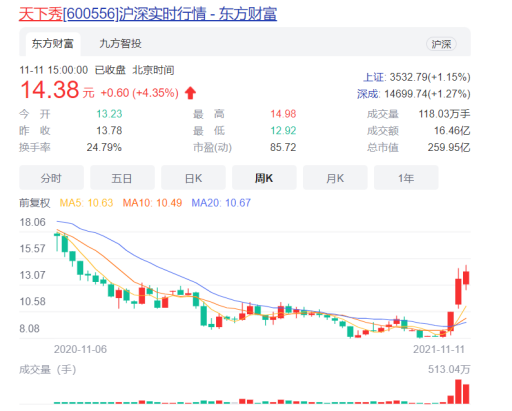Open the 上证 index link
Screen dimensions: 512x411
coord(374,77)
